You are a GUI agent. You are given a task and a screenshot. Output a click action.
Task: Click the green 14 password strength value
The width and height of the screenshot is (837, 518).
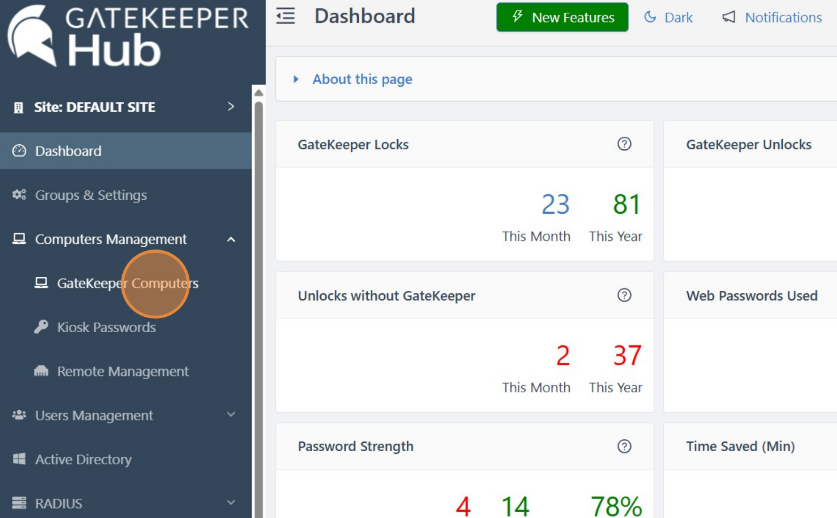[515, 506]
